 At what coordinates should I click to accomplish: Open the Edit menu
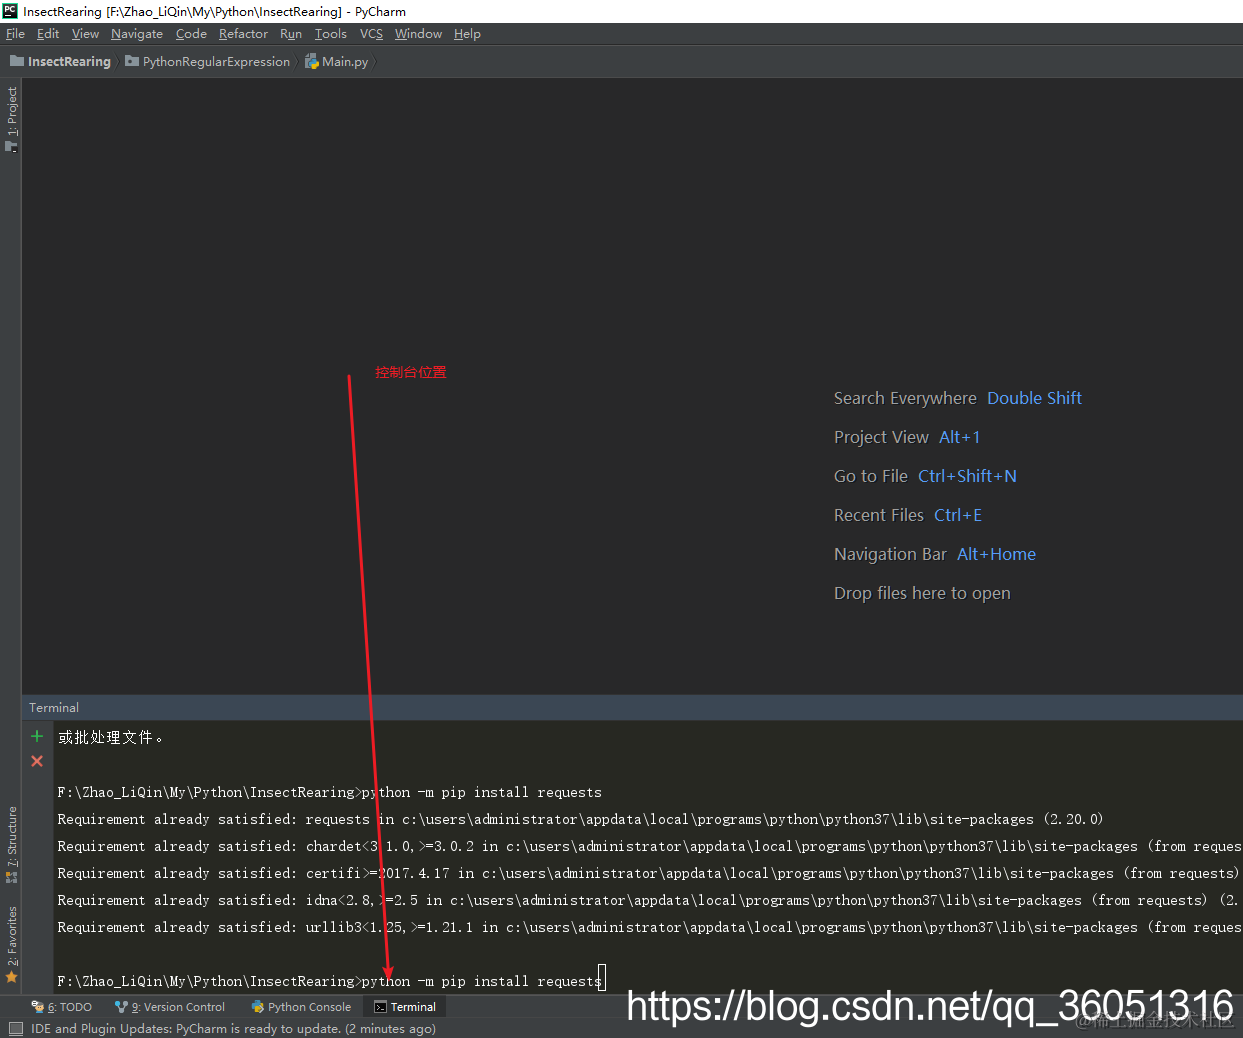[48, 34]
